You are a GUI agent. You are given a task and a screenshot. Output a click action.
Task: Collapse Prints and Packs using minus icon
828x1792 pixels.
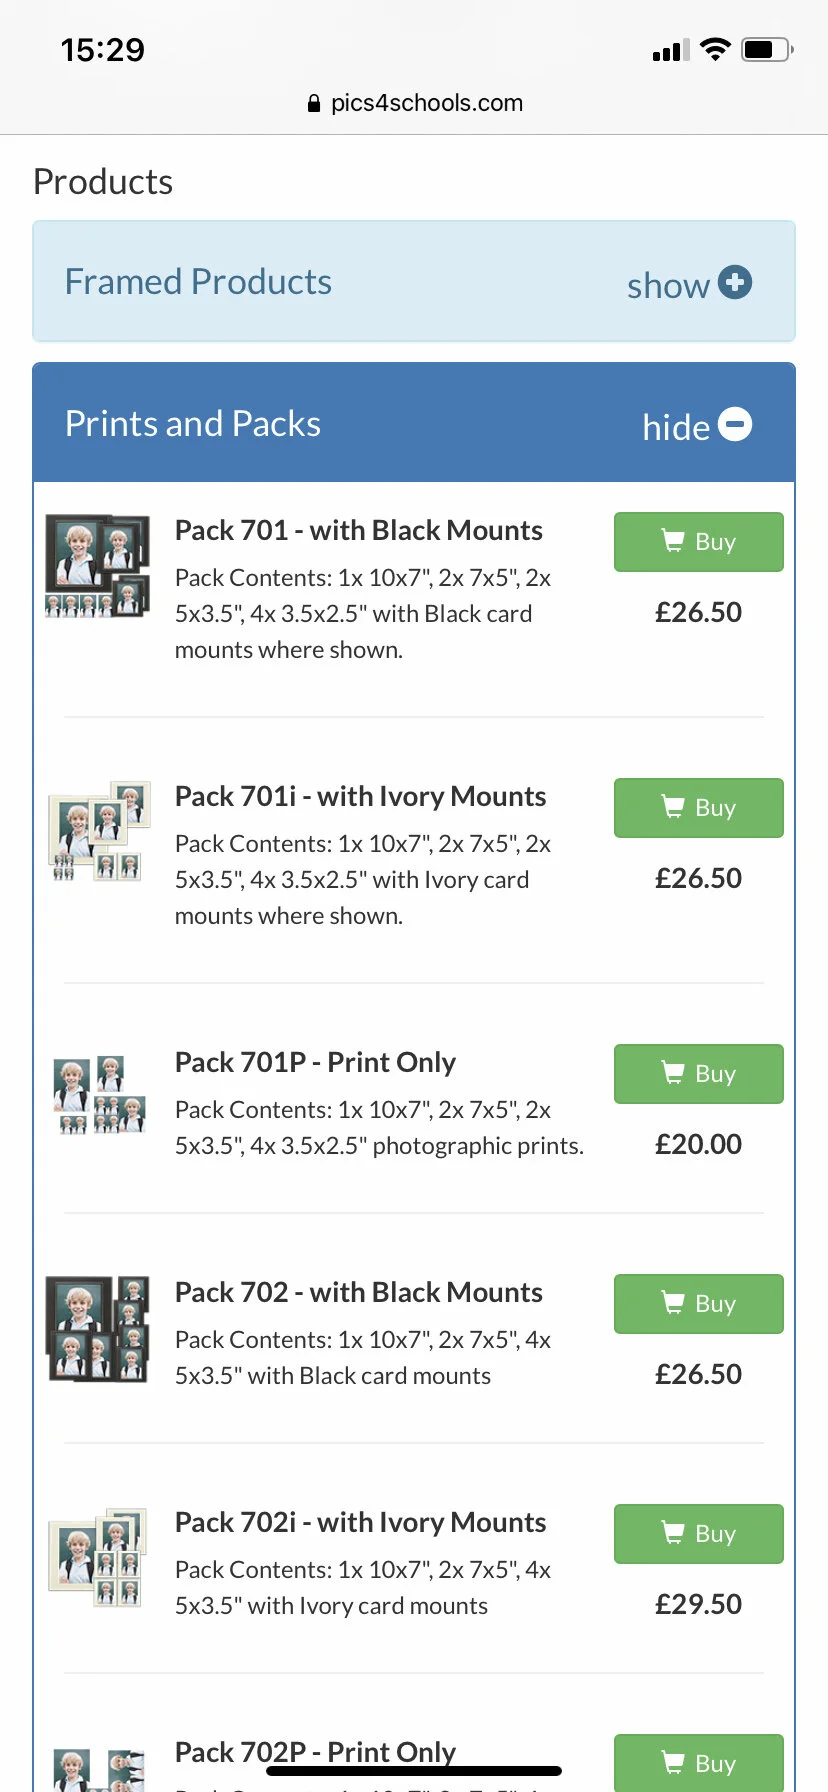coord(735,424)
